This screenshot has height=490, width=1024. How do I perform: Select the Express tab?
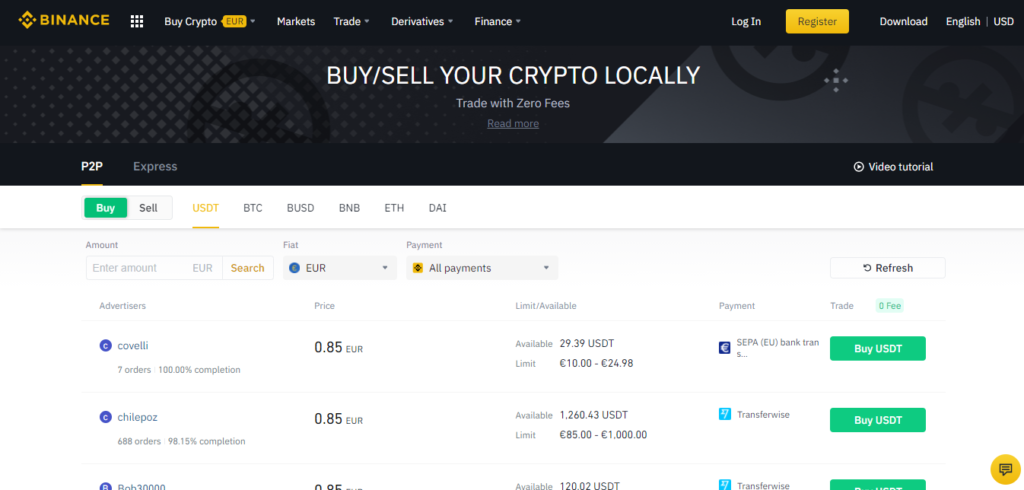tap(155, 167)
